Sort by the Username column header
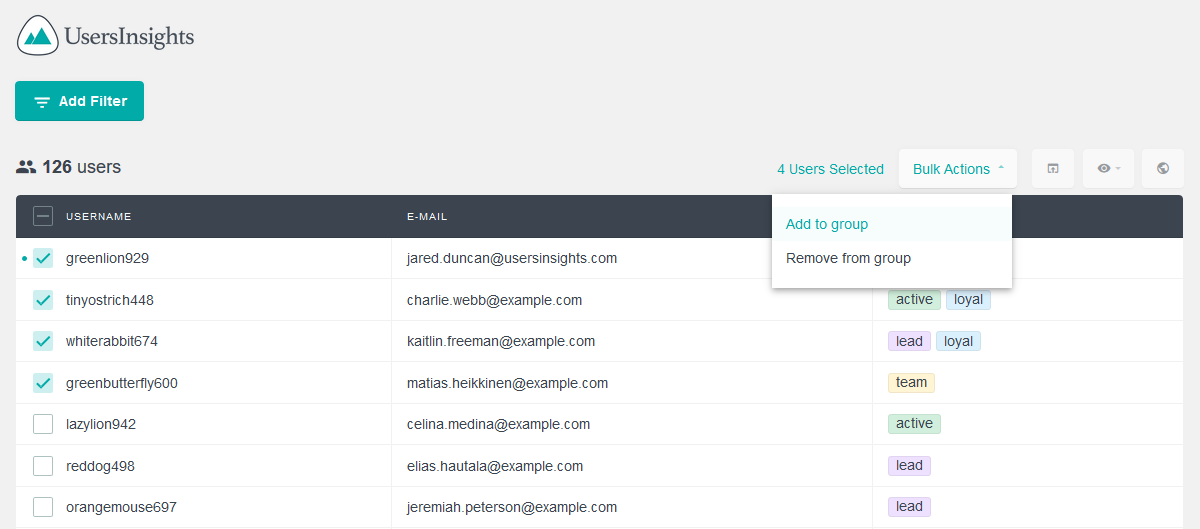The width and height of the screenshot is (1200, 529). tap(99, 216)
